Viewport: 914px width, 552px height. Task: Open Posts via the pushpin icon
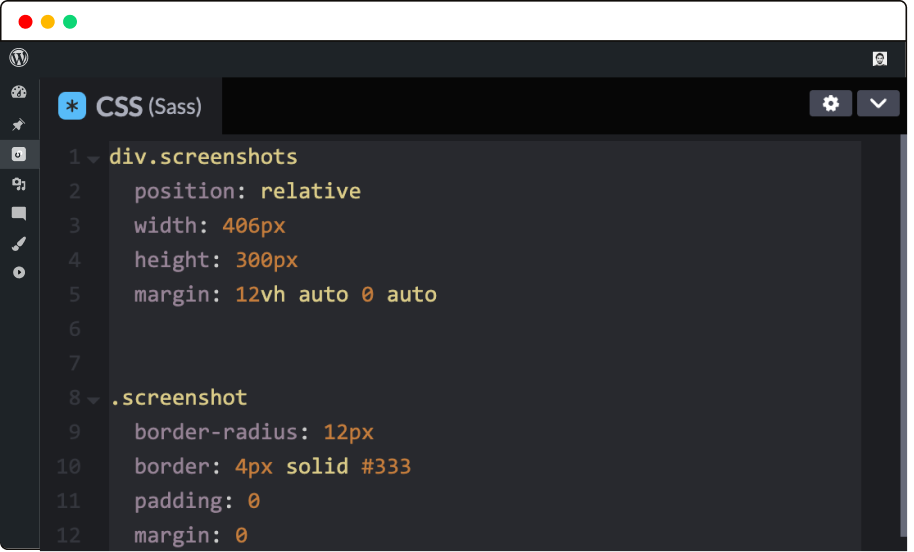pos(19,125)
